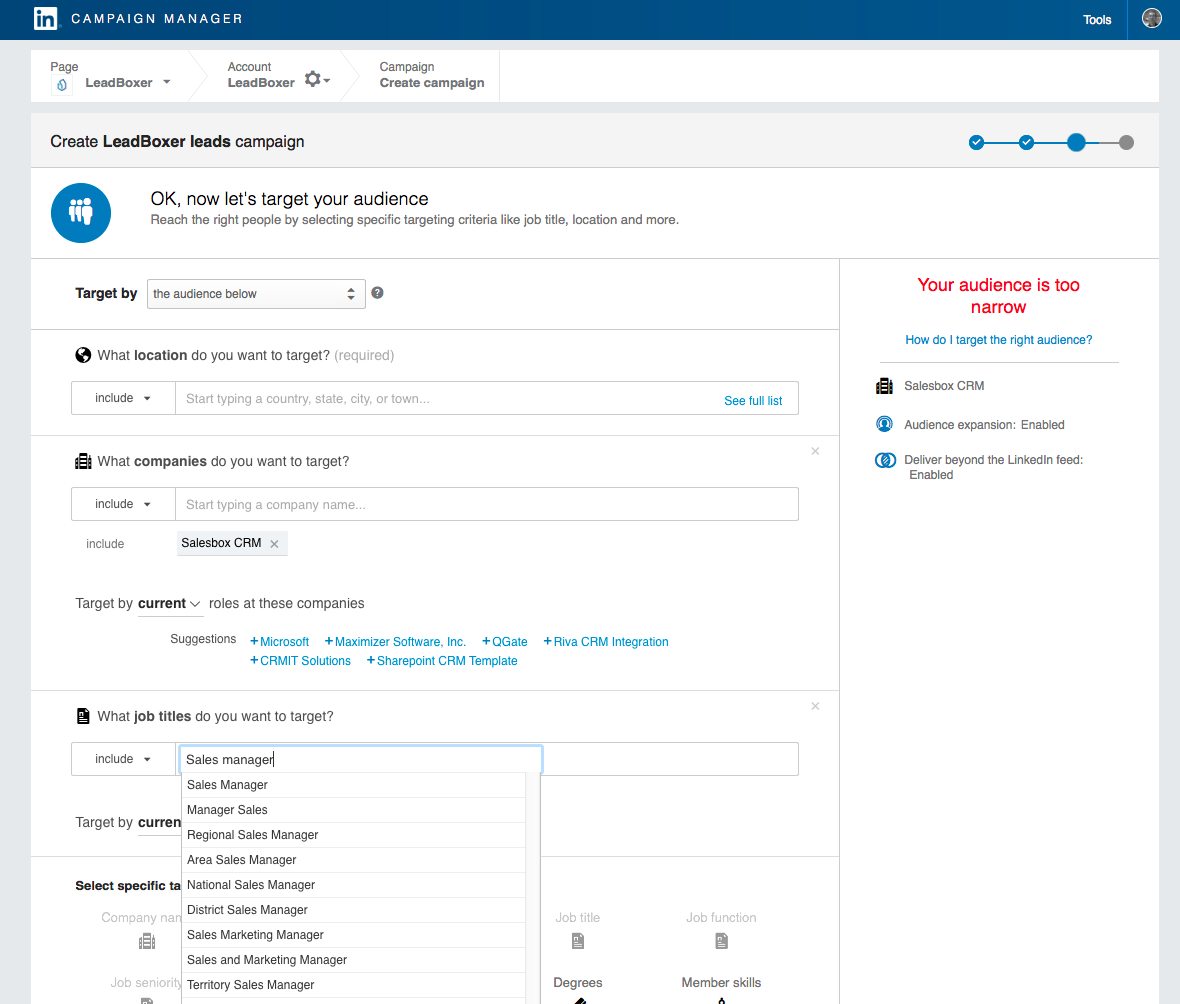
Task: Choose District Sales Manager suggestion
Action: 354,910
